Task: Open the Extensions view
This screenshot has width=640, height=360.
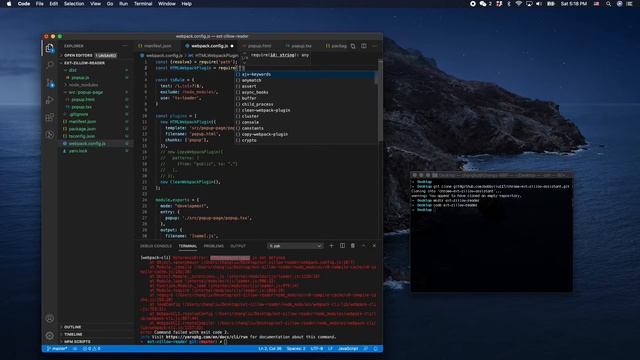Action: pos(50,118)
